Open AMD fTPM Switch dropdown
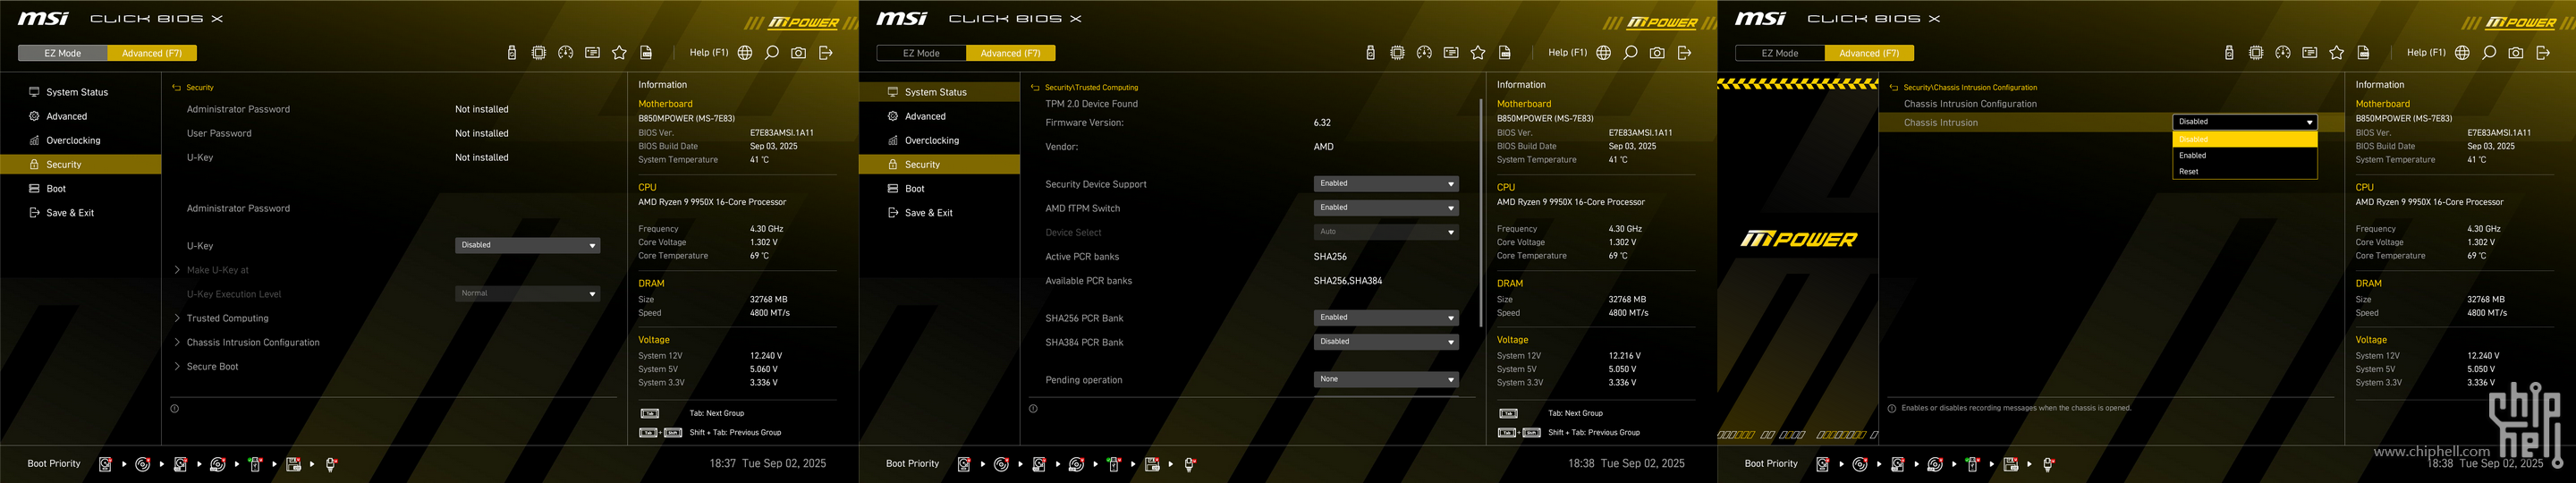Image resolution: width=2576 pixels, height=483 pixels. pos(1386,208)
